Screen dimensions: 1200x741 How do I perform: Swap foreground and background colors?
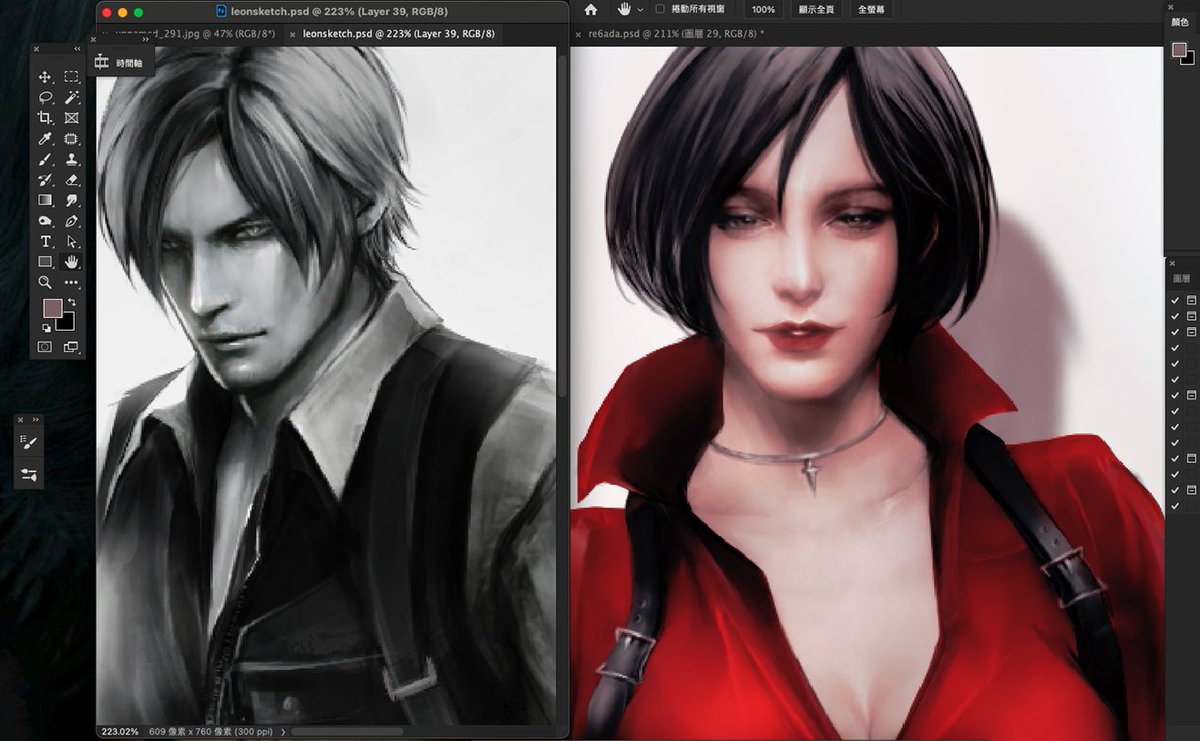point(72,301)
